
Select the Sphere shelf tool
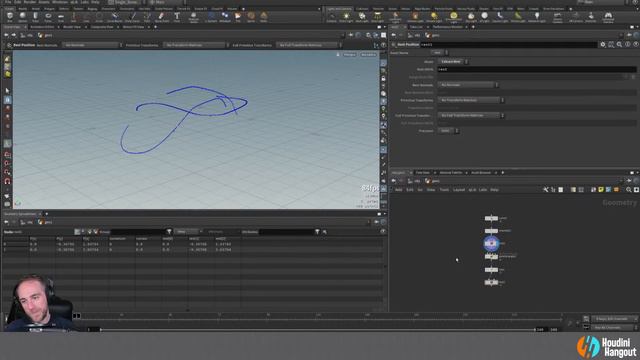pyautogui.click(x=22, y=17)
